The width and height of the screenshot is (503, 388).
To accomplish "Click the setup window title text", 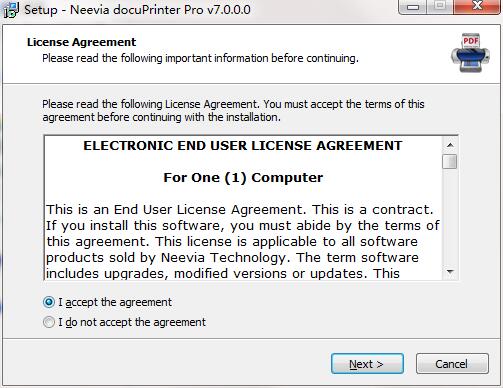I will coord(137,10).
